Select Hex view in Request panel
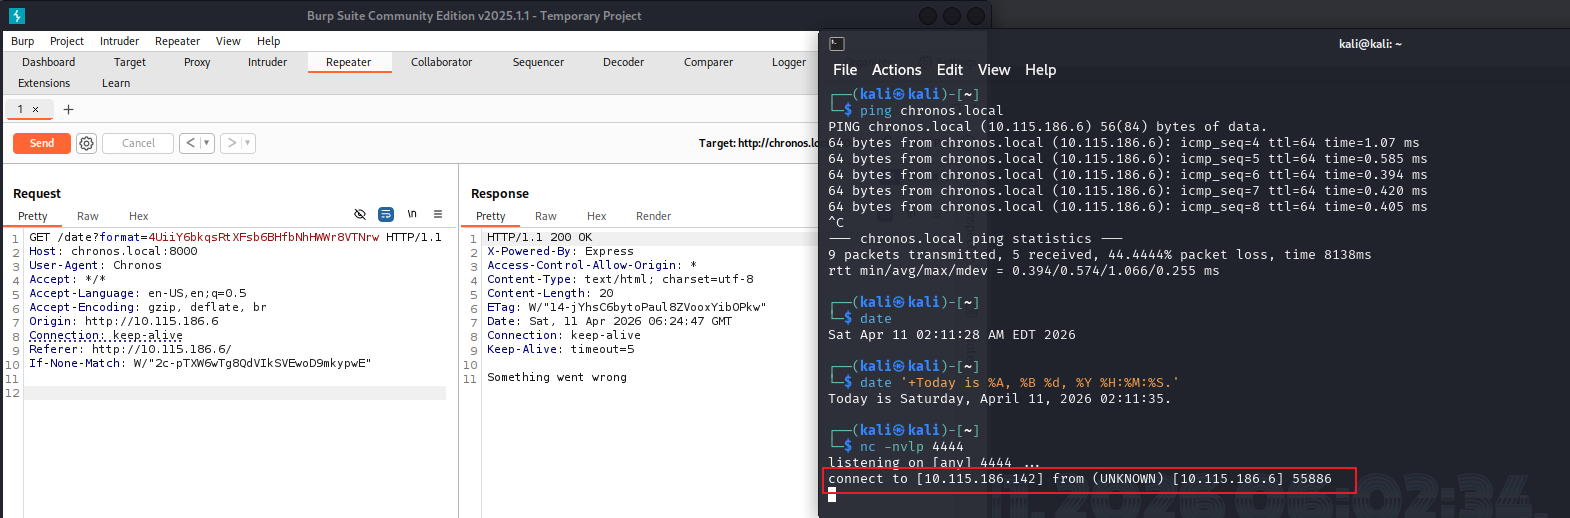 pos(138,216)
